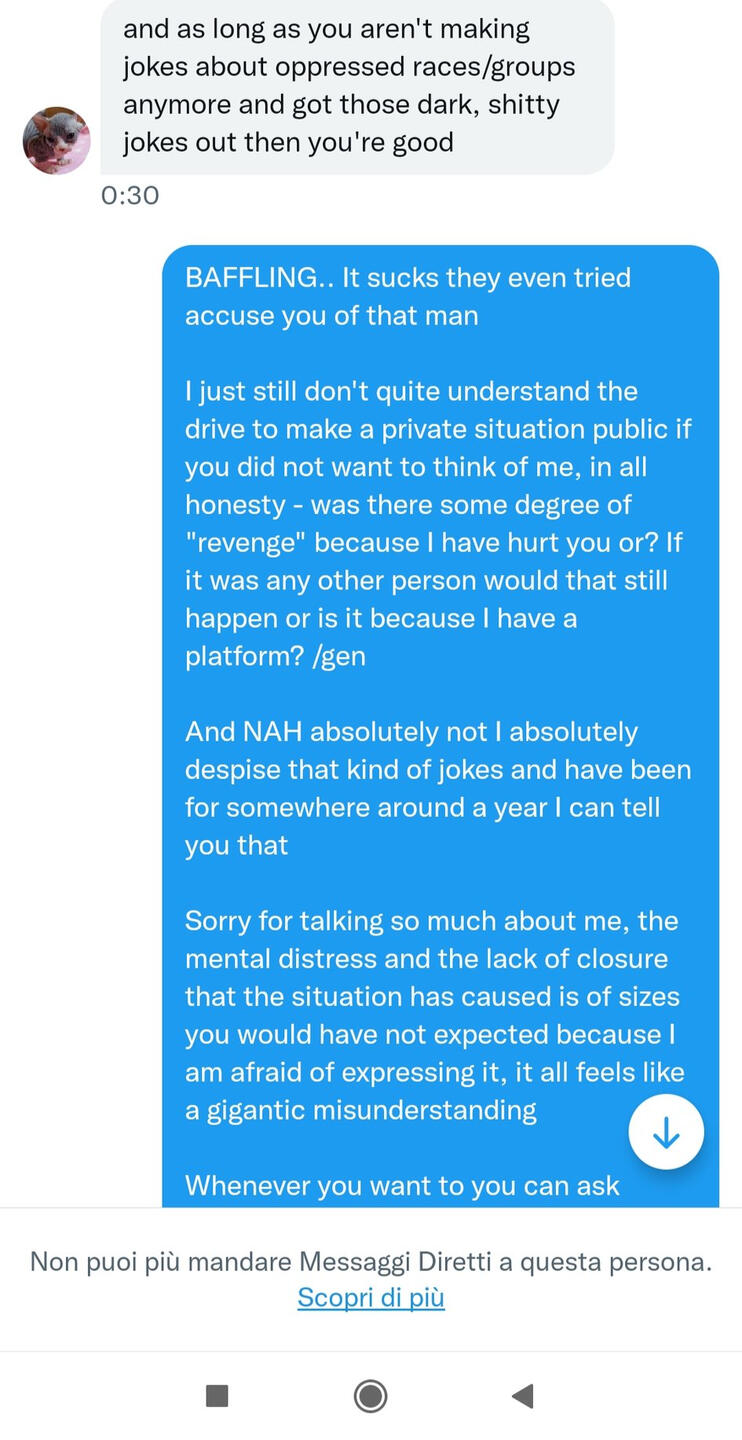742x1440 pixels.
Task: Tap the "Whenever you want to you can ask" line
Action: click(402, 1186)
